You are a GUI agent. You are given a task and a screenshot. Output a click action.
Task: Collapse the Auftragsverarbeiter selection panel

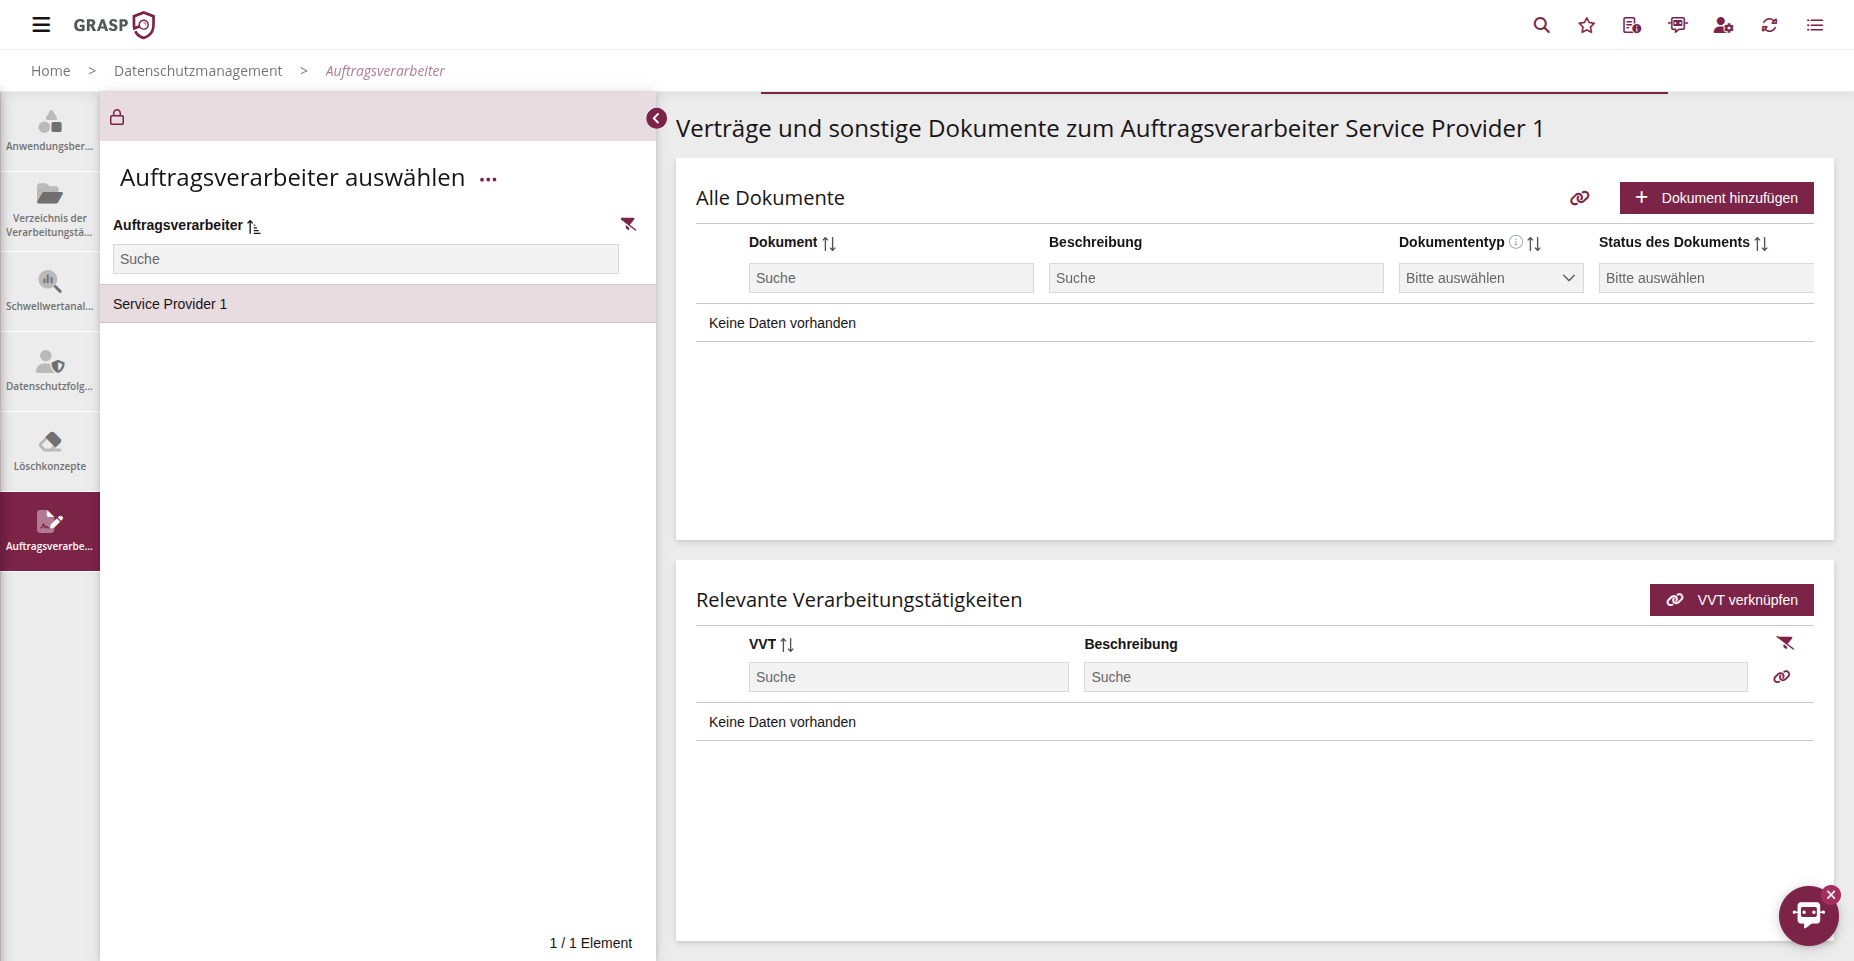[x=656, y=118]
